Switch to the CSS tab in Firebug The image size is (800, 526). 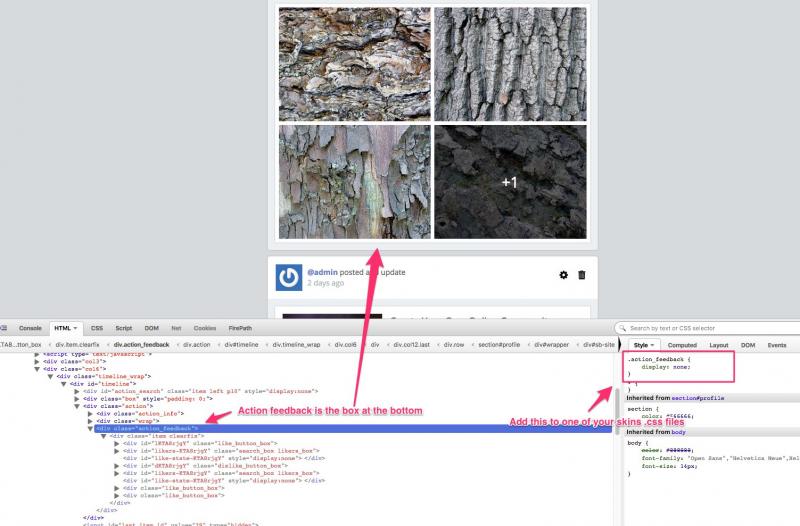pyautogui.click(x=97, y=328)
